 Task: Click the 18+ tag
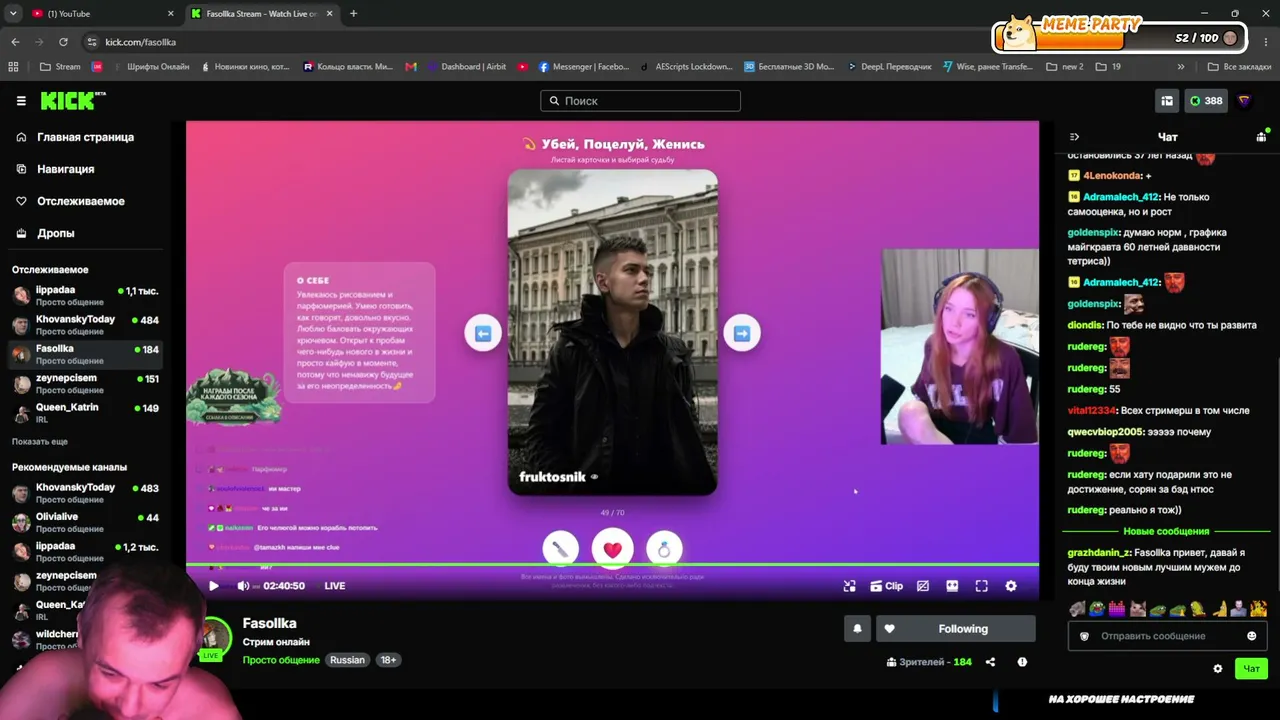pos(388,660)
